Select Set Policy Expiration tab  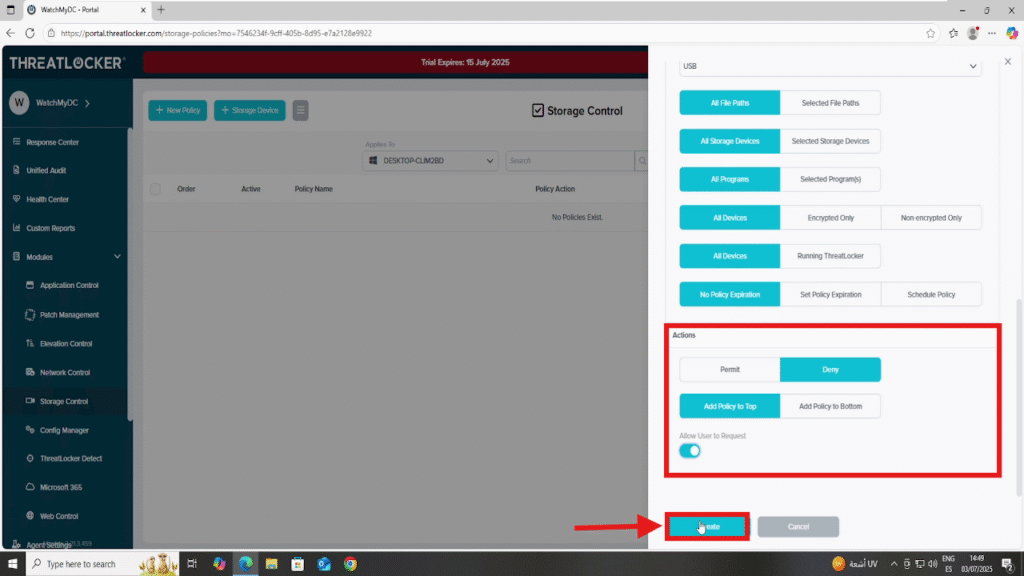(x=830, y=295)
